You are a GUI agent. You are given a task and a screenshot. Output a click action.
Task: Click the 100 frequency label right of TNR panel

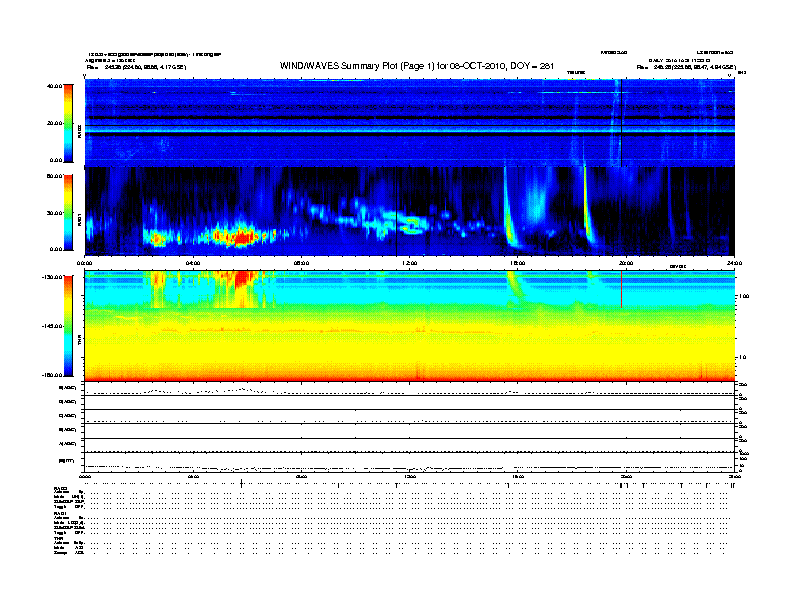click(744, 296)
